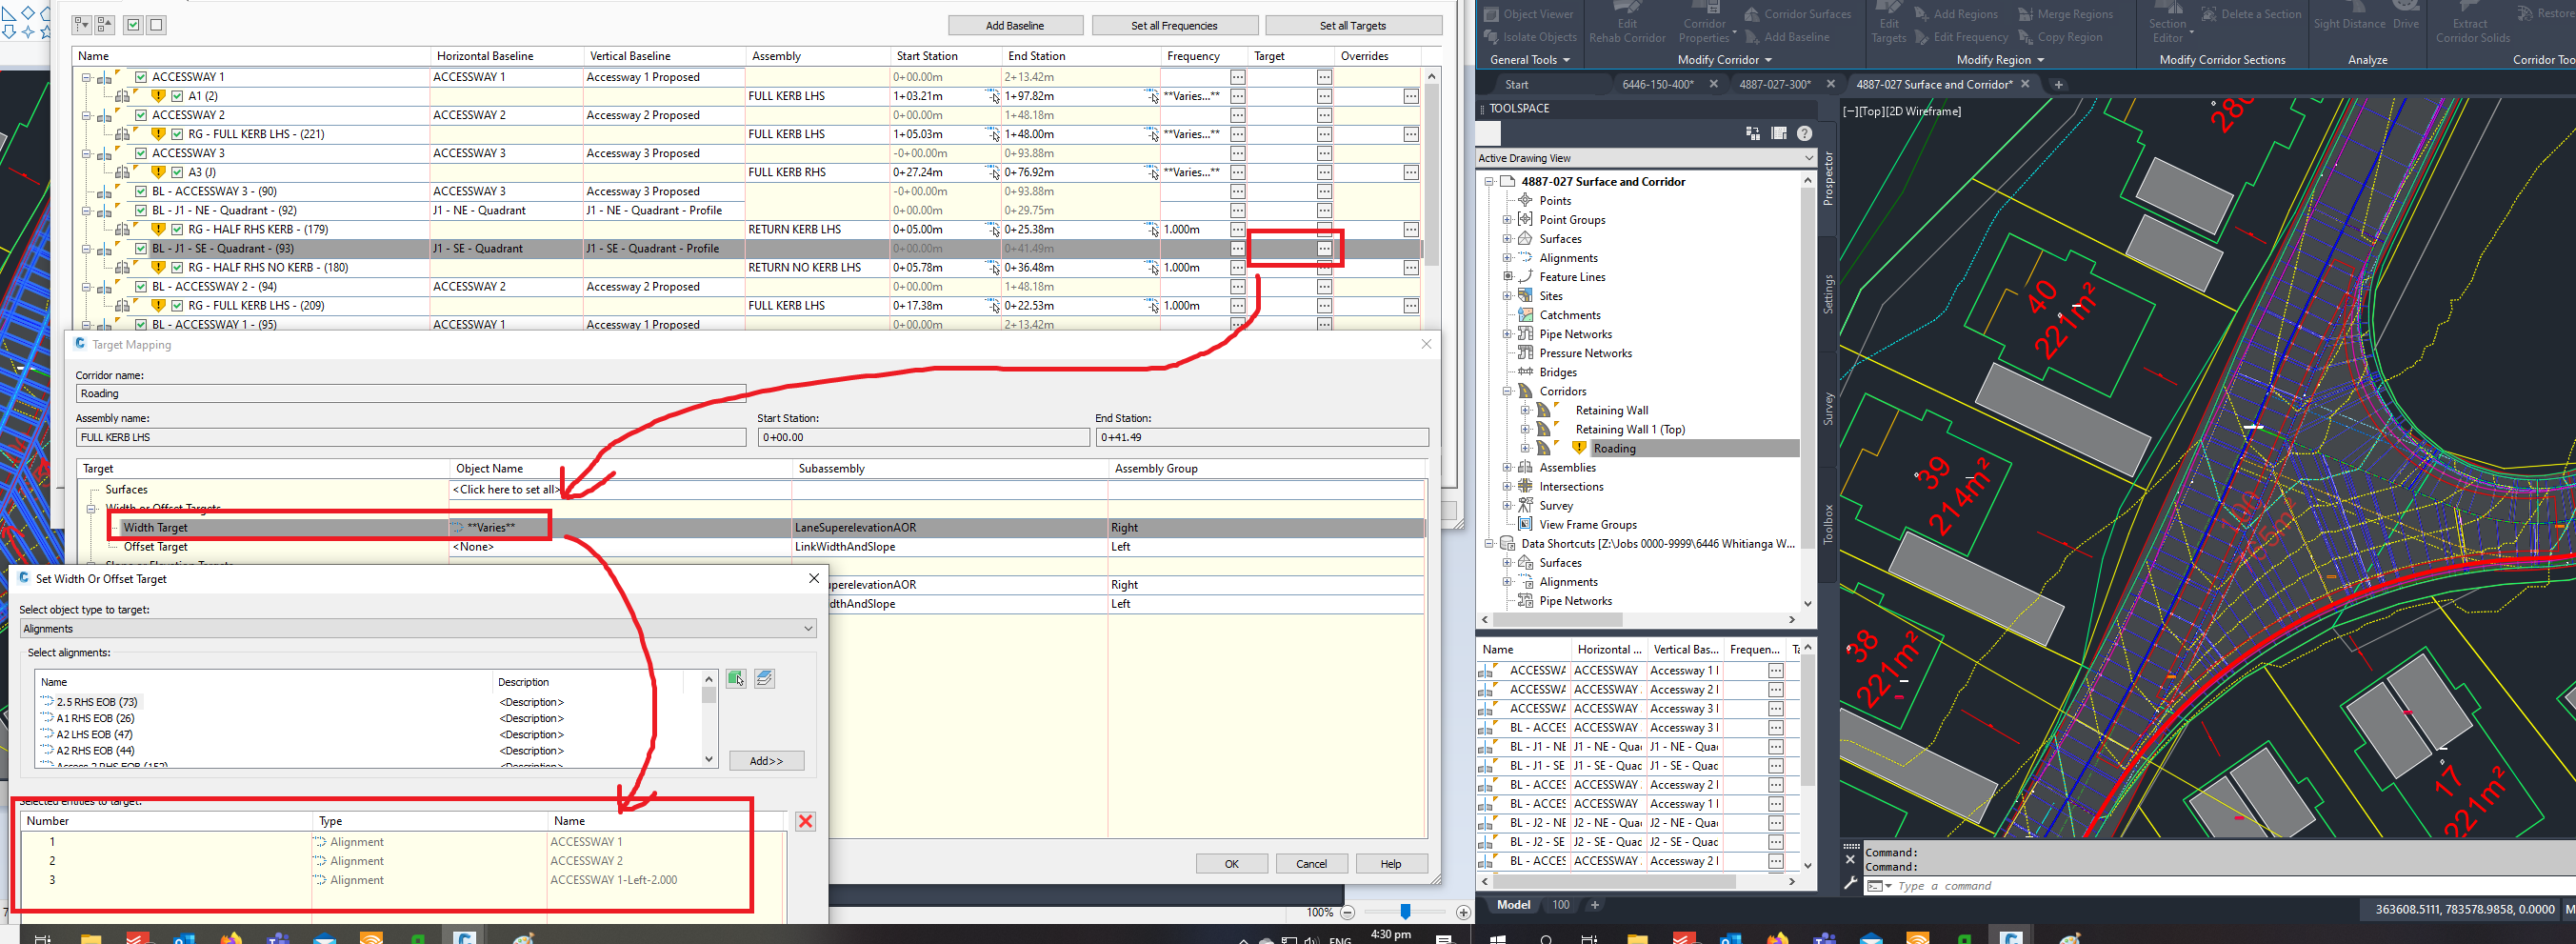Collapse the Corridors node in Prospector
This screenshot has height=944, width=2576.
click(1507, 391)
